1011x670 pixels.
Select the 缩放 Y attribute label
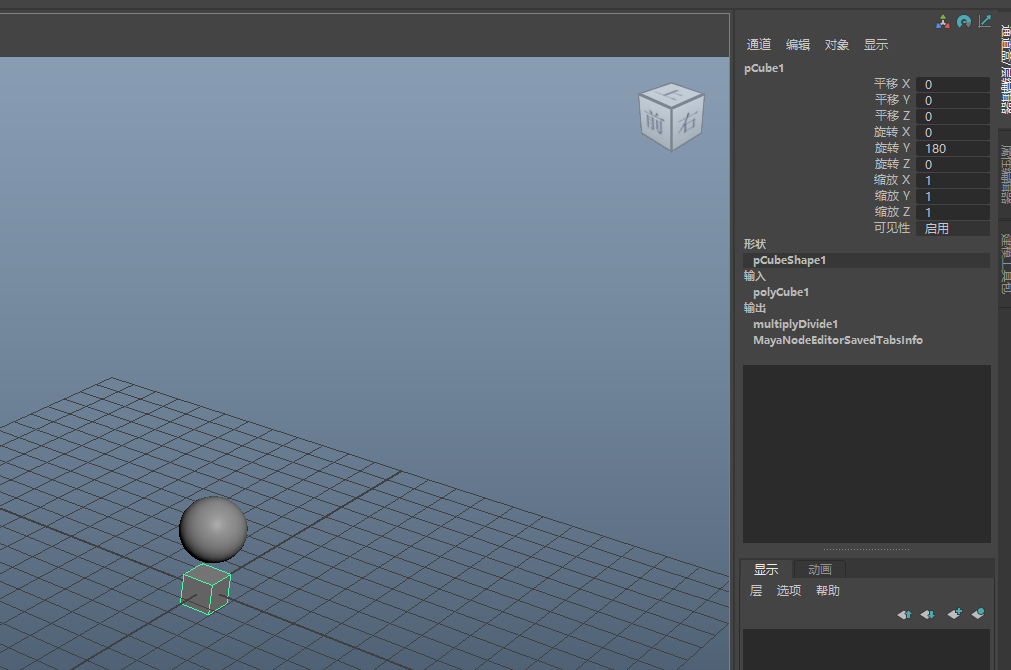[x=892, y=196]
